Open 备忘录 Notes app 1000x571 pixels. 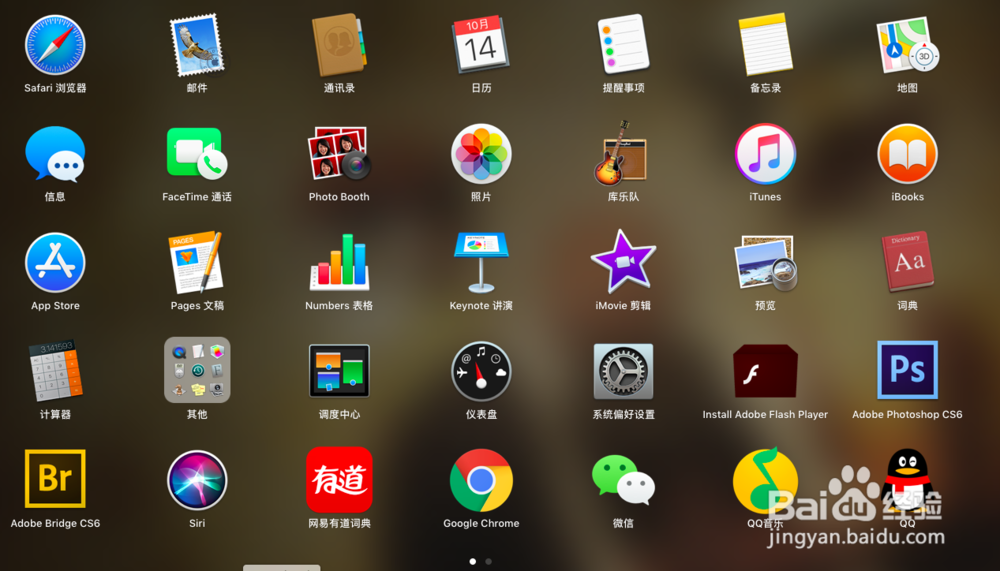(x=765, y=45)
